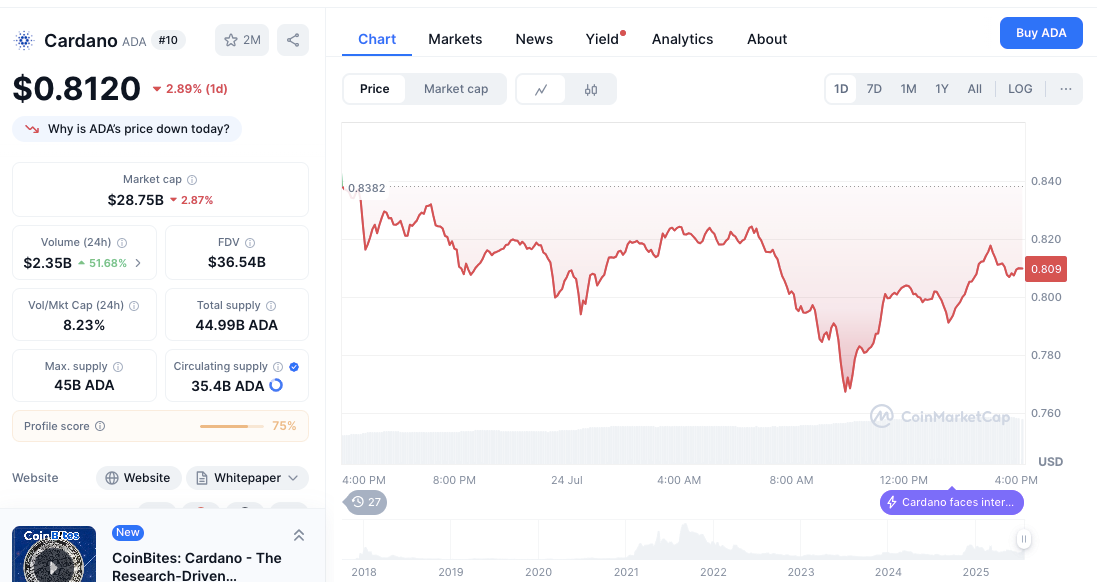Open the chart more-options ellipsis
The image size is (1097, 582).
point(1066,89)
